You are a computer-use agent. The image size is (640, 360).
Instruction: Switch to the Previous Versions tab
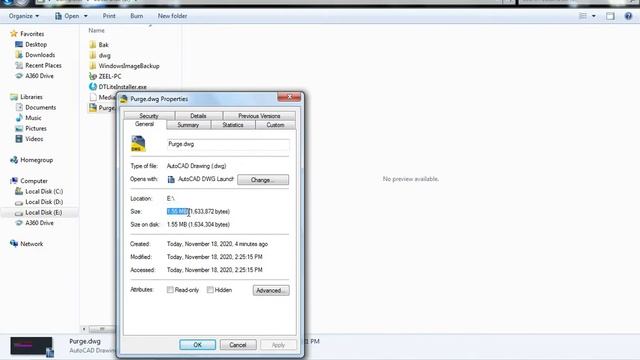pos(259,116)
